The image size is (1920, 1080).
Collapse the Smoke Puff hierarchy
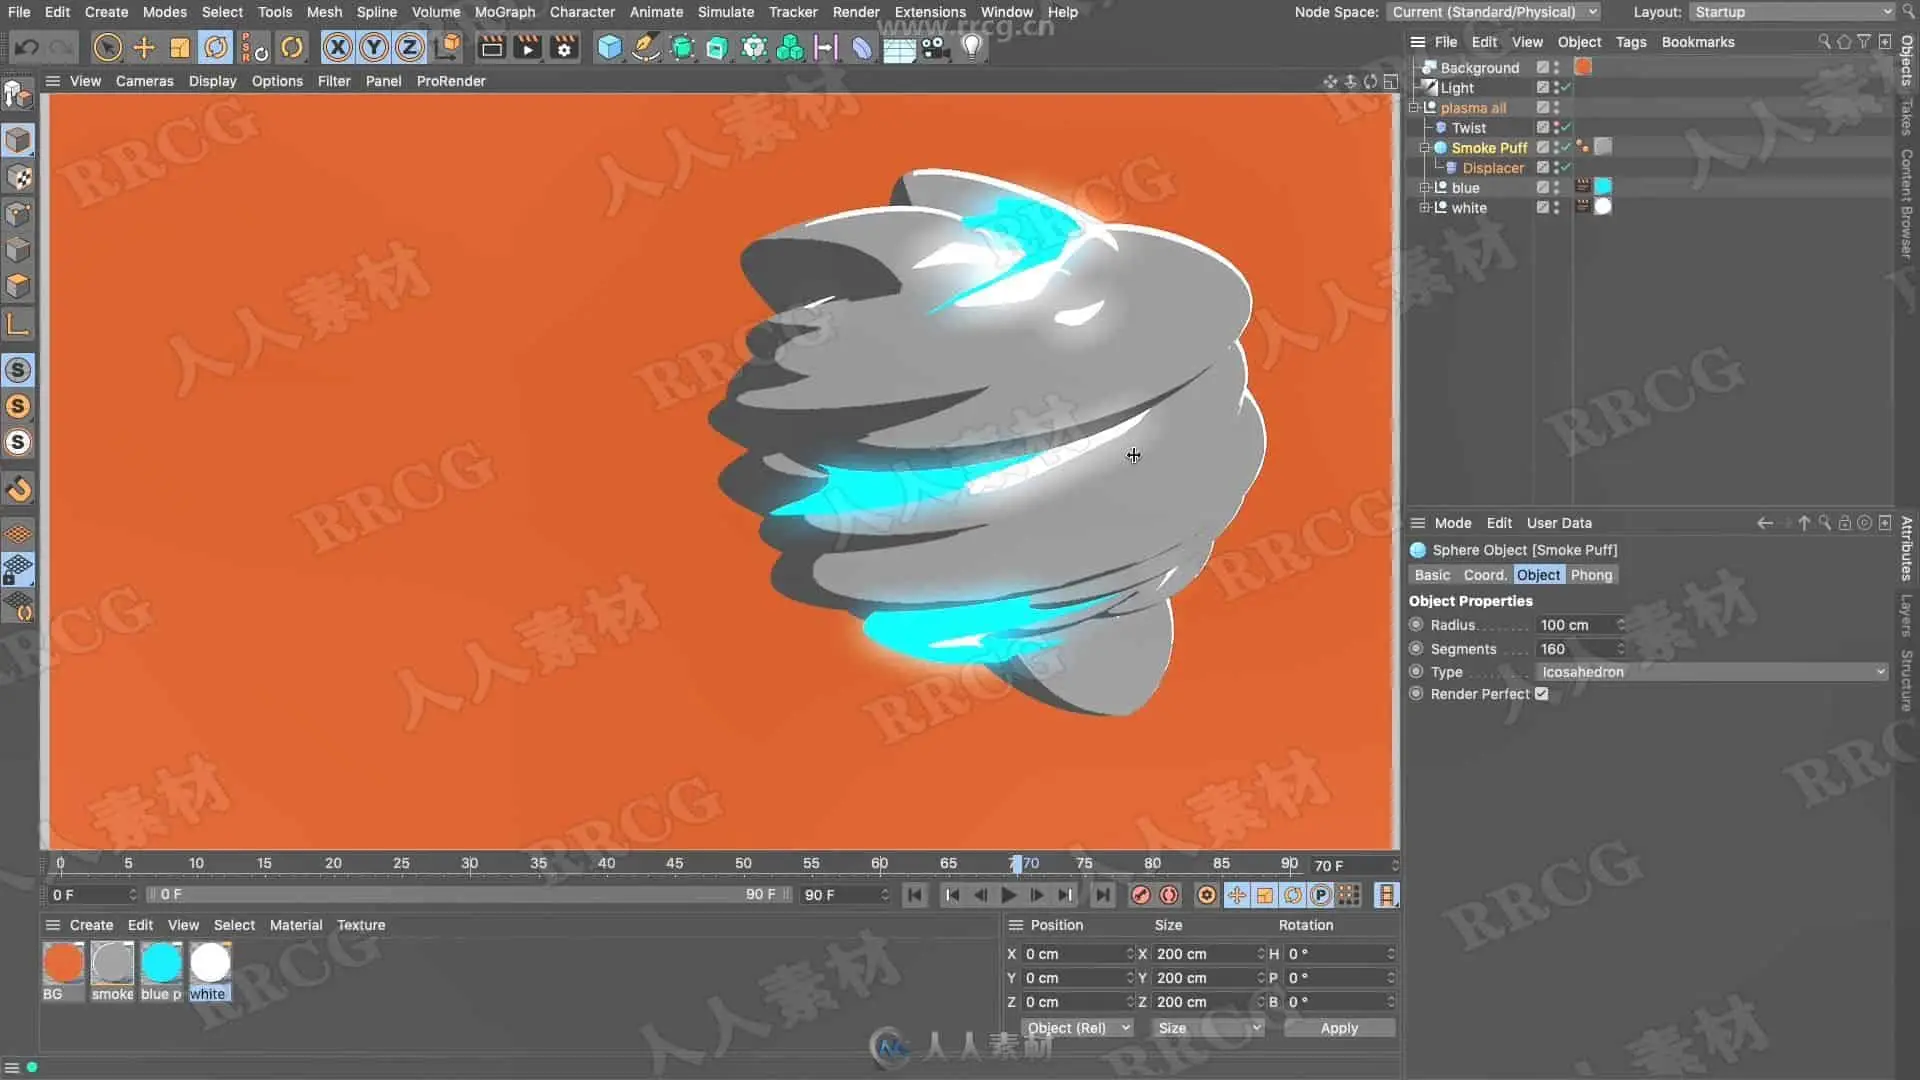(x=1424, y=148)
